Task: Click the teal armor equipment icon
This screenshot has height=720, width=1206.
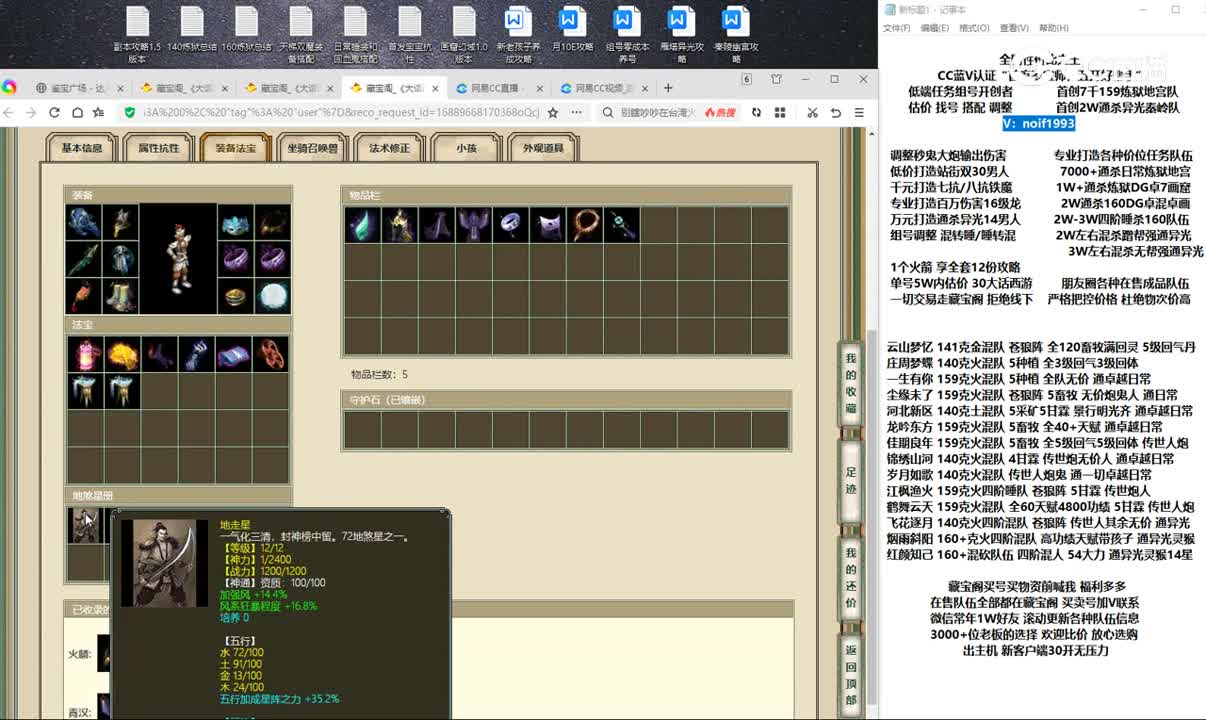Action: coord(120,259)
